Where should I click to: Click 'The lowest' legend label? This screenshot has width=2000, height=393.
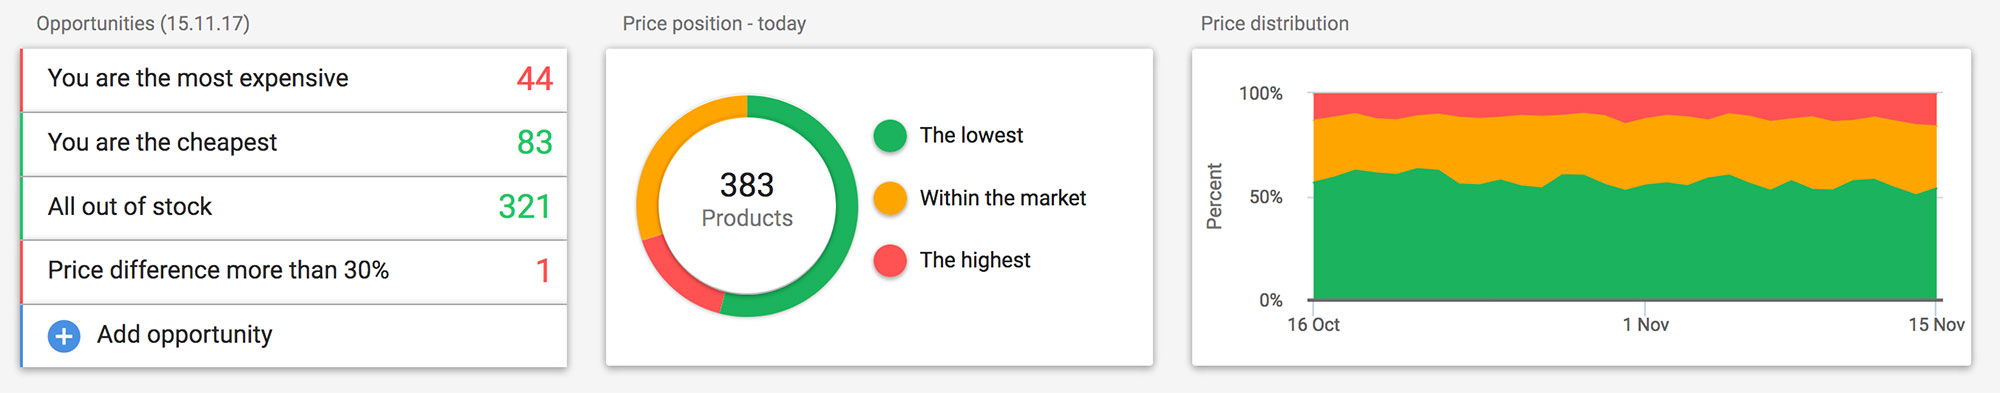pyautogui.click(x=971, y=136)
